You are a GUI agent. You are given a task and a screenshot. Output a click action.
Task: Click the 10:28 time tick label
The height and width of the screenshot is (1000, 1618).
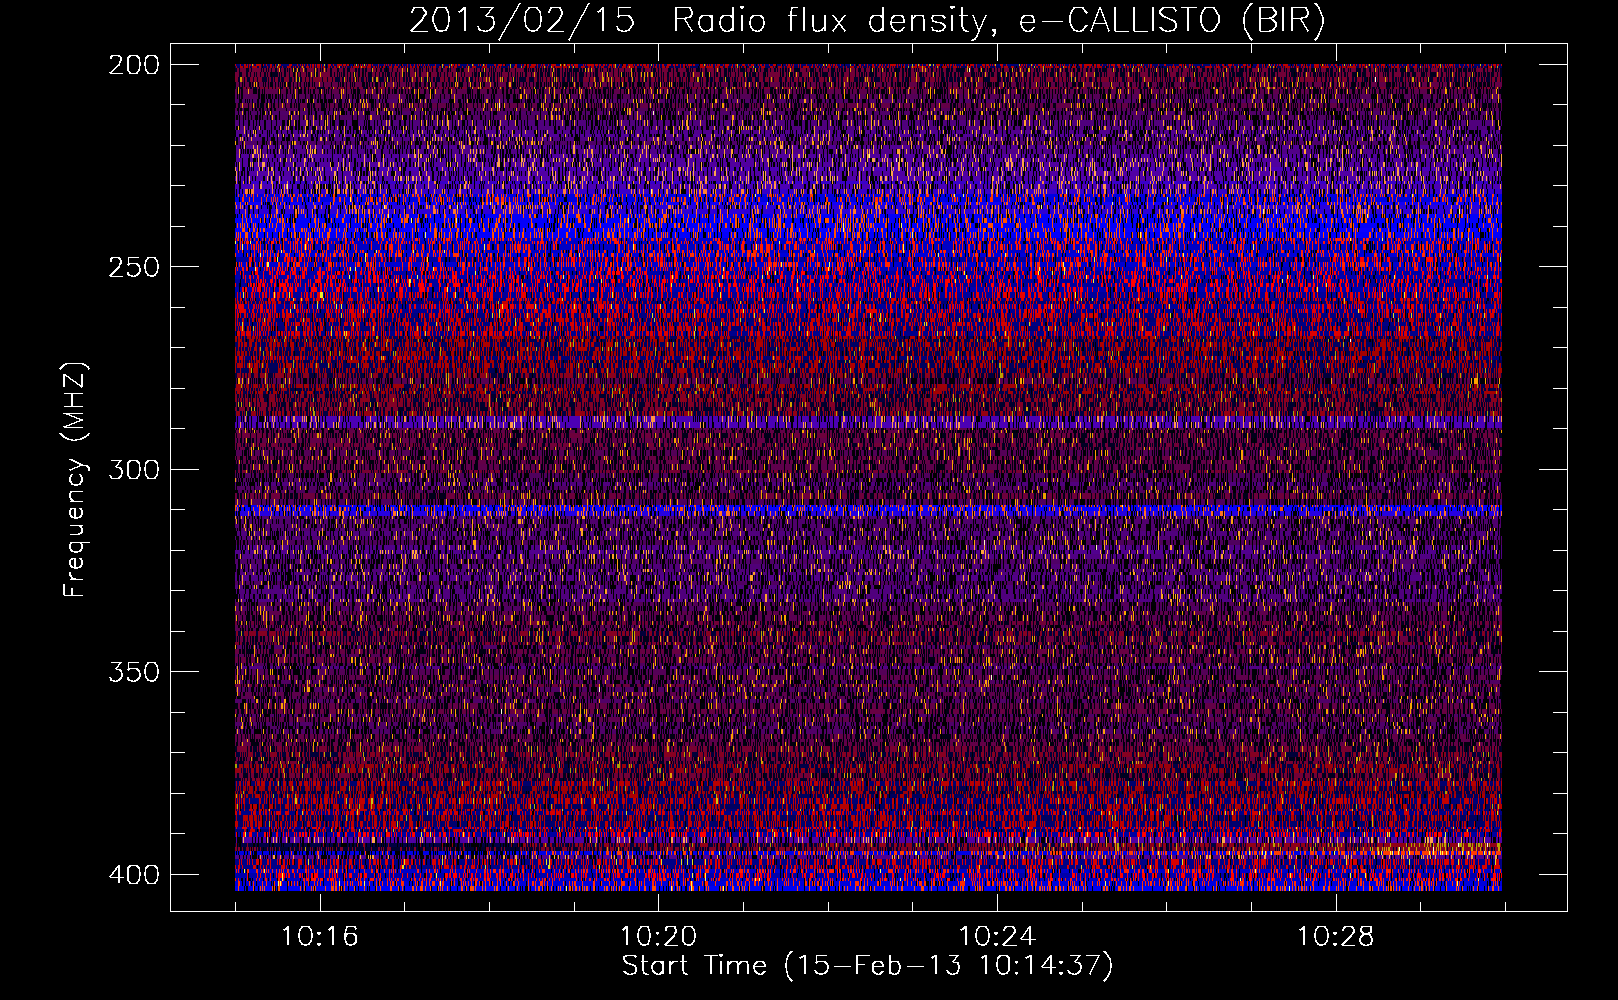pos(1335,937)
